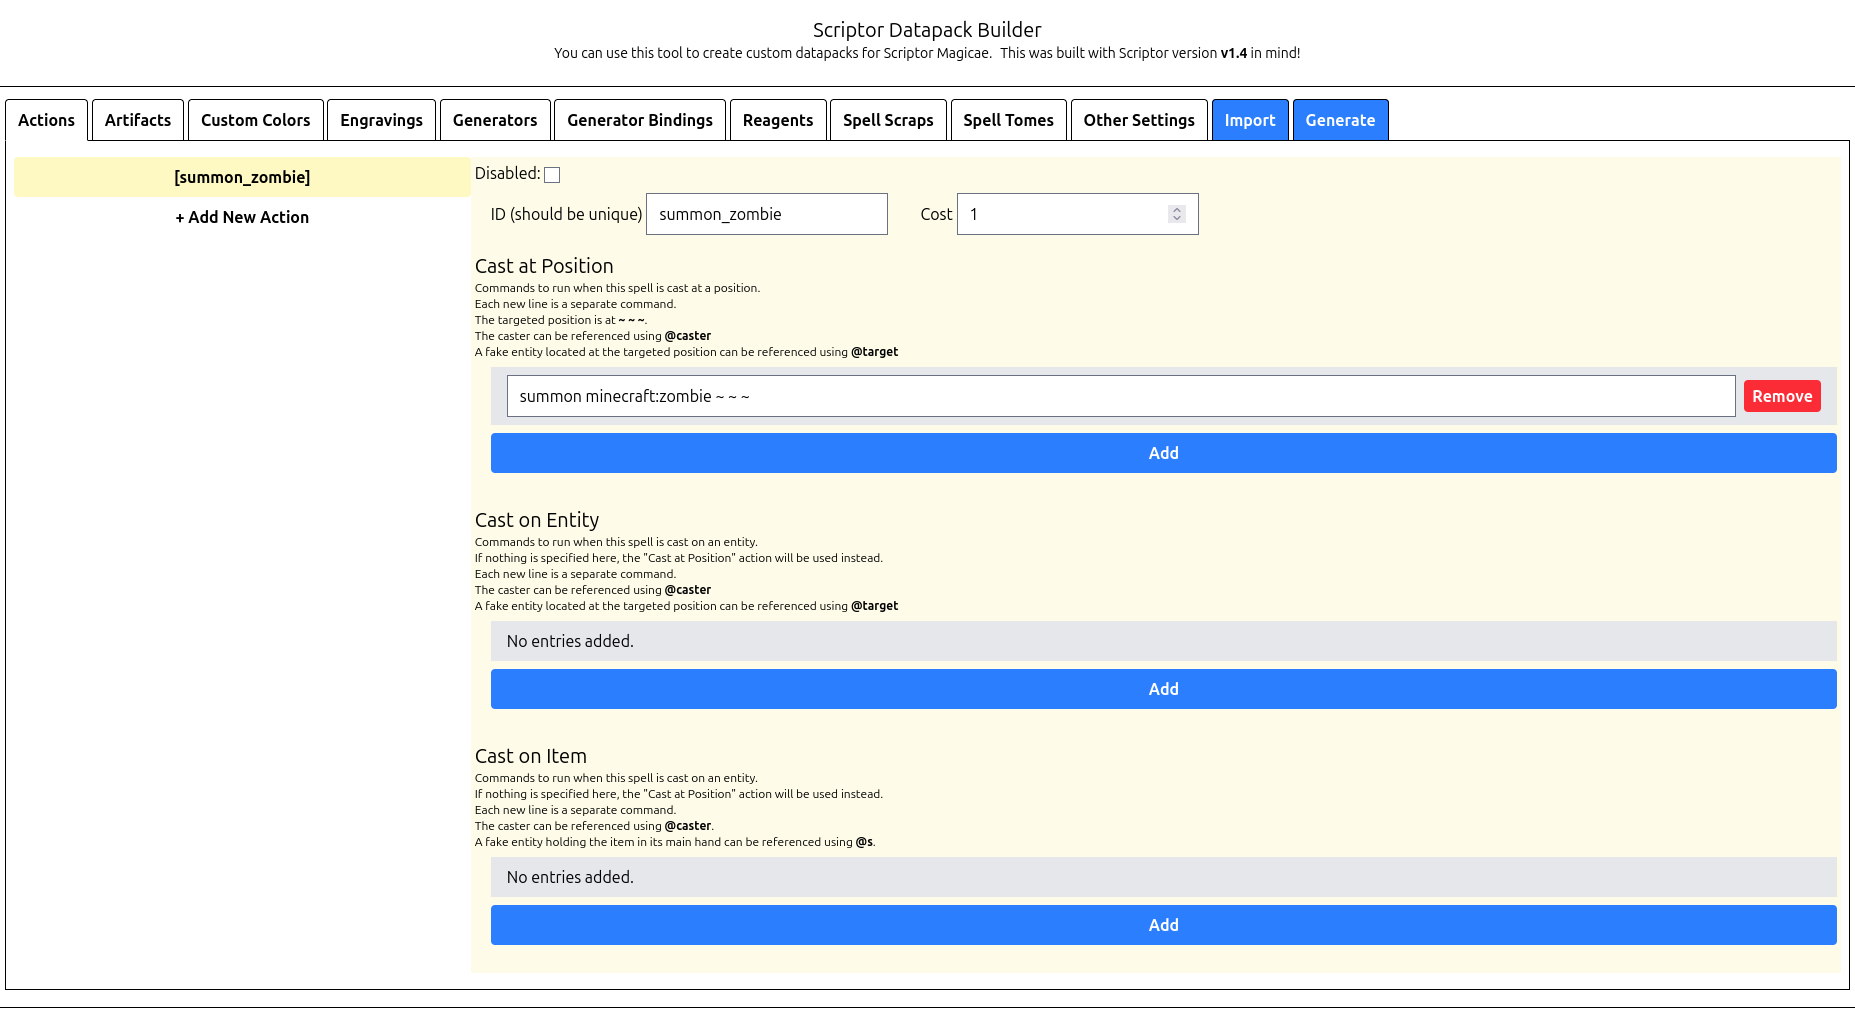Open the Spell Tomes tab
This screenshot has height=1027, width=1855.
click(x=1008, y=120)
